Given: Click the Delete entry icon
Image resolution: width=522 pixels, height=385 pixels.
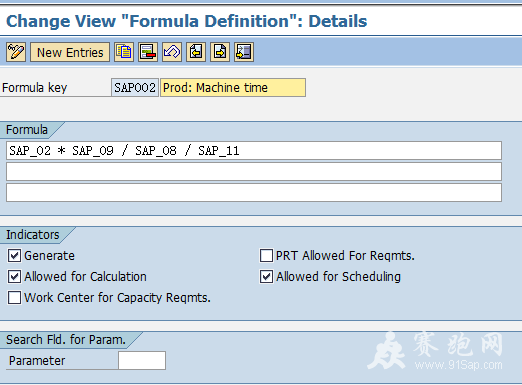Looking at the screenshot, I should [x=148, y=52].
